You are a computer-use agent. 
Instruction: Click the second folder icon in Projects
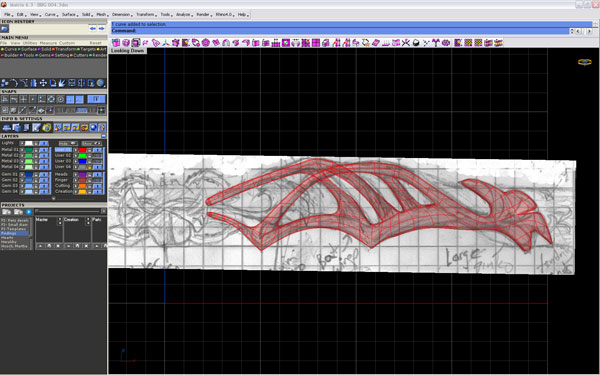click(x=18, y=212)
